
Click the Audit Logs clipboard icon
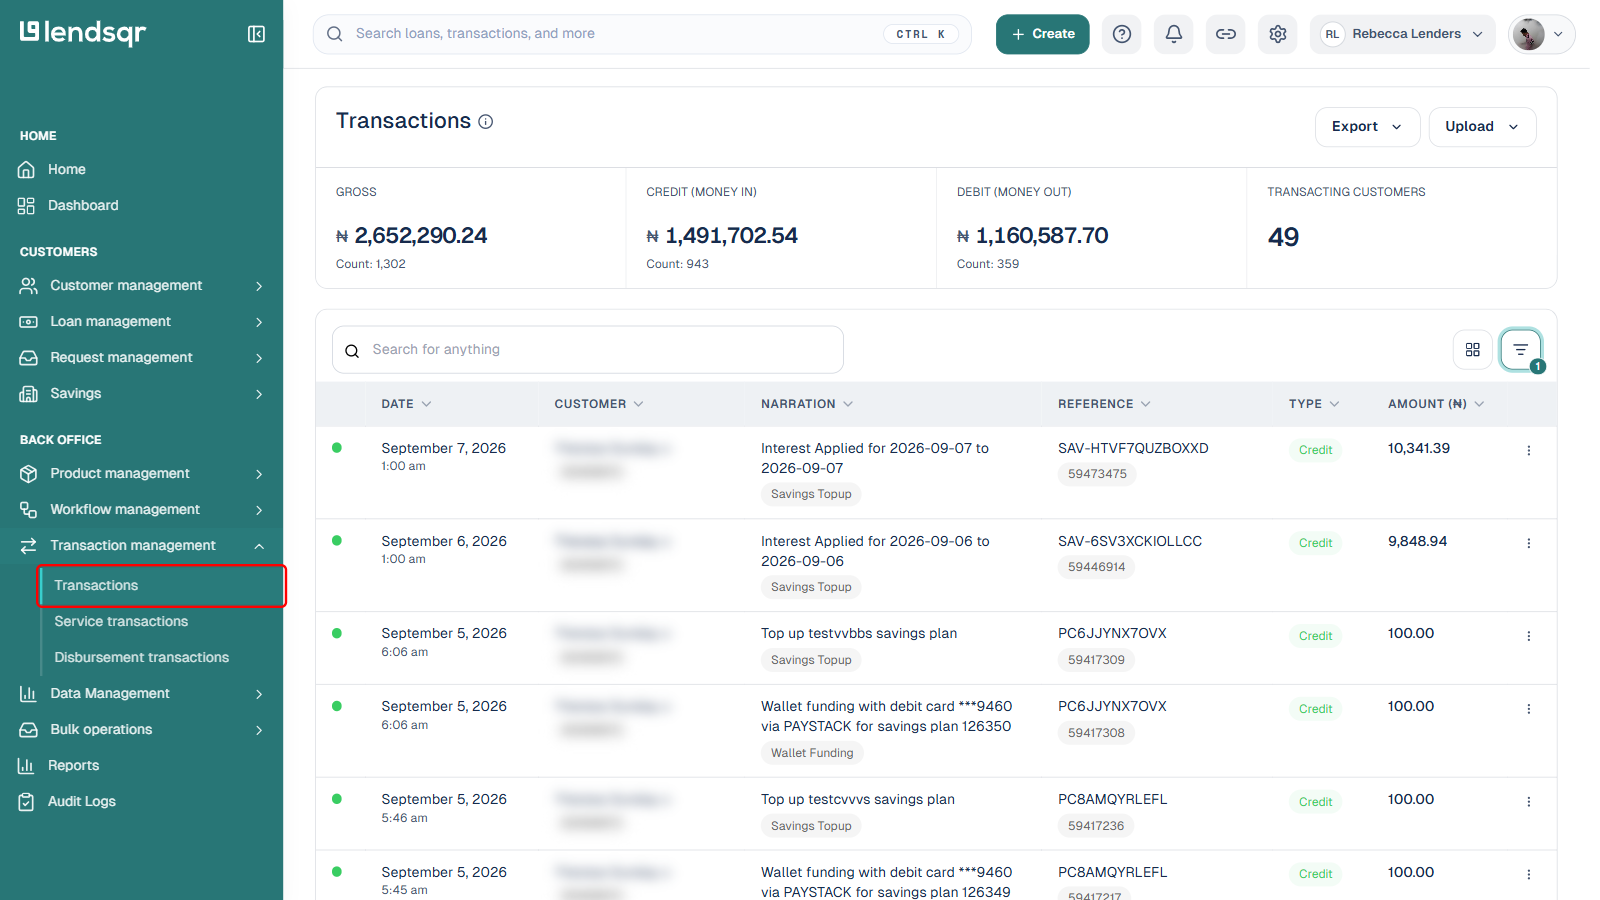coord(27,802)
